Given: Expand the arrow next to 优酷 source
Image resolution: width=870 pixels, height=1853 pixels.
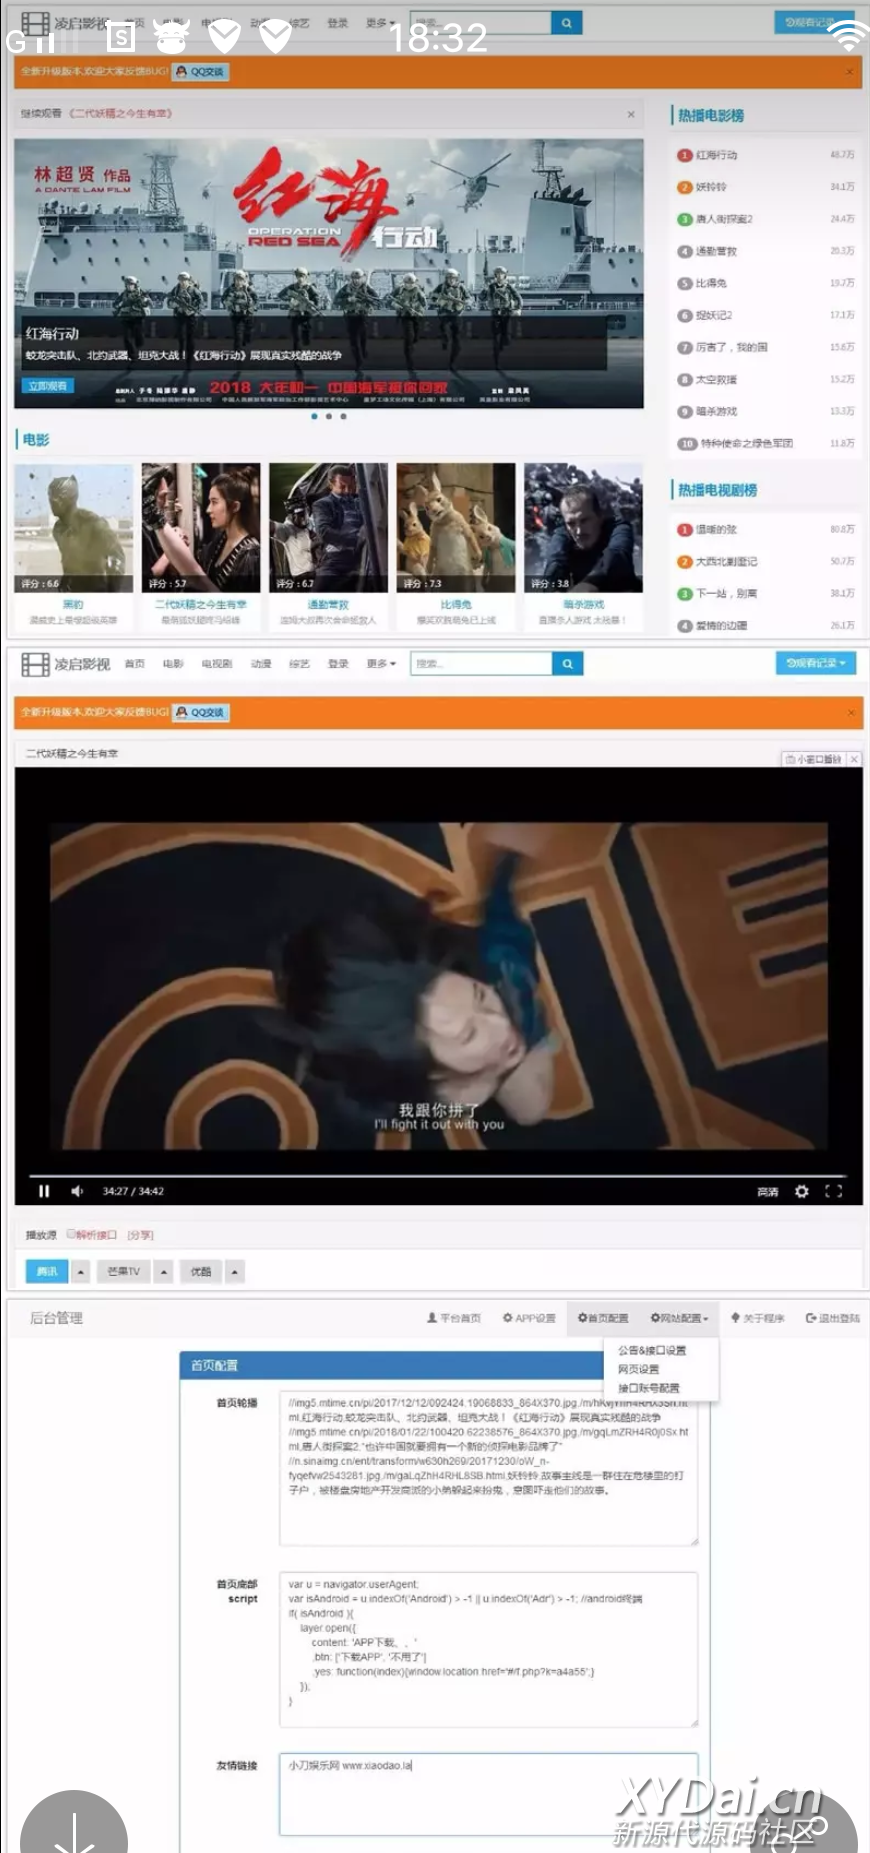Looking at the screenshot, I should coord(235,1272).
